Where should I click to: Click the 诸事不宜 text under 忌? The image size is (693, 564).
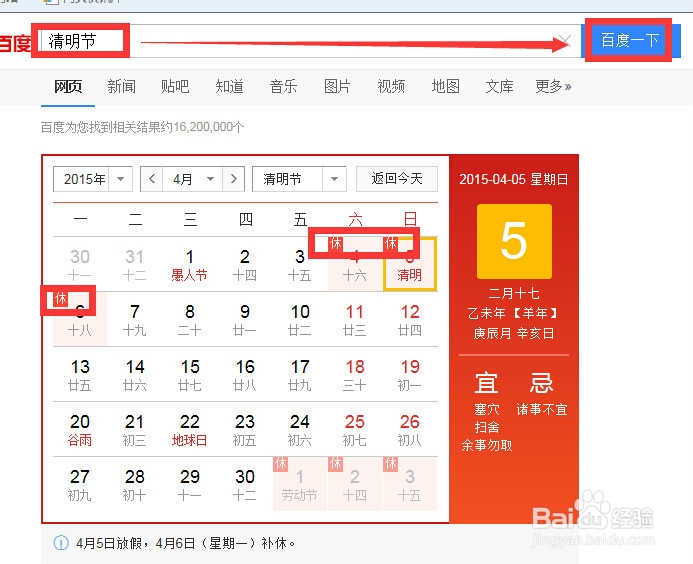(542, 409)
